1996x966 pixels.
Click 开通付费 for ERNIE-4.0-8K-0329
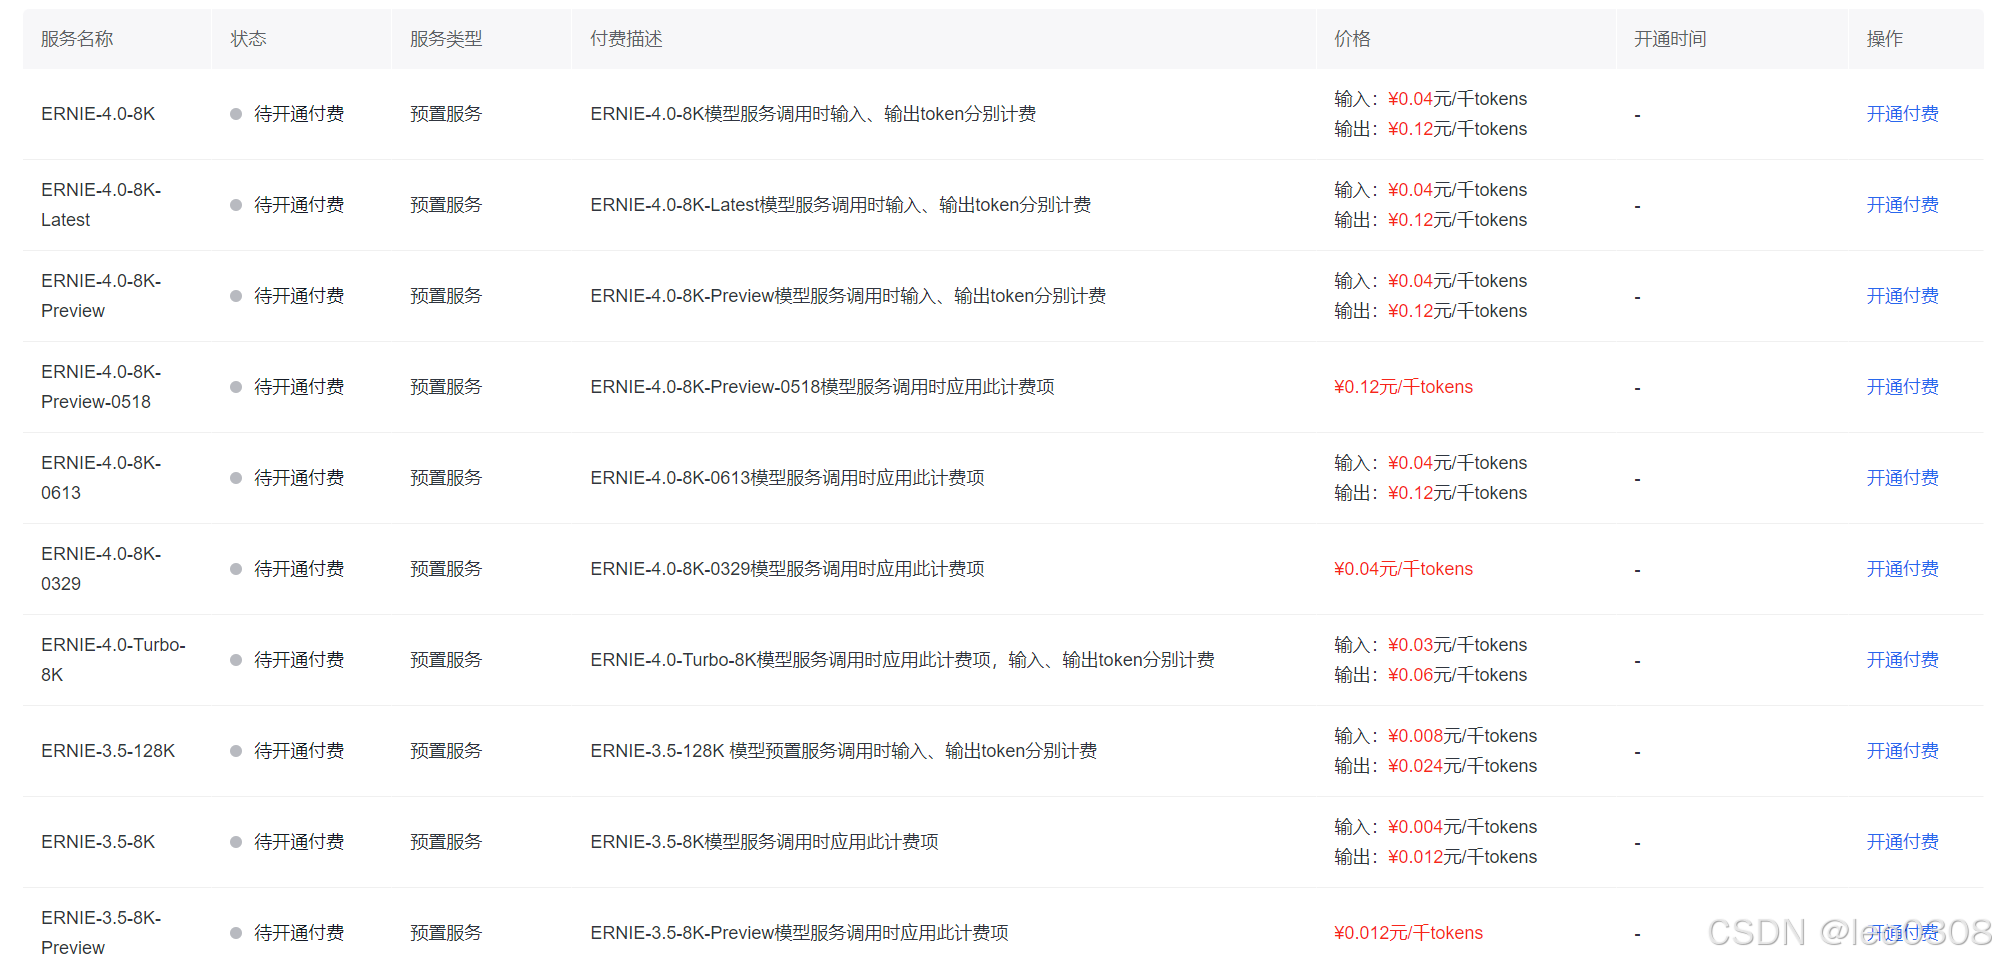pyautogui.click(x=1902, y=569)
